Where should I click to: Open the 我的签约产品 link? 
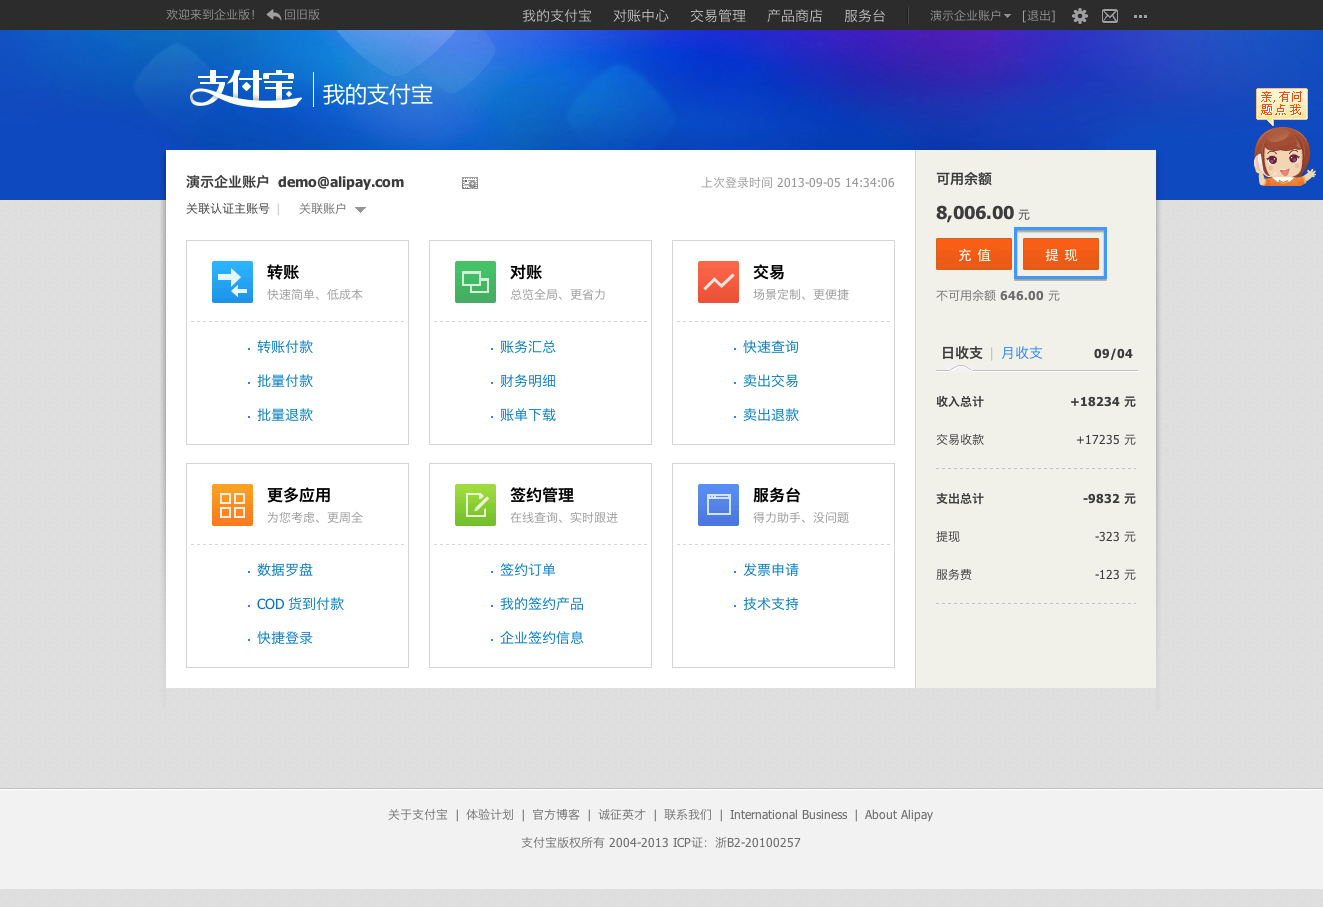(x=542, y=604)
